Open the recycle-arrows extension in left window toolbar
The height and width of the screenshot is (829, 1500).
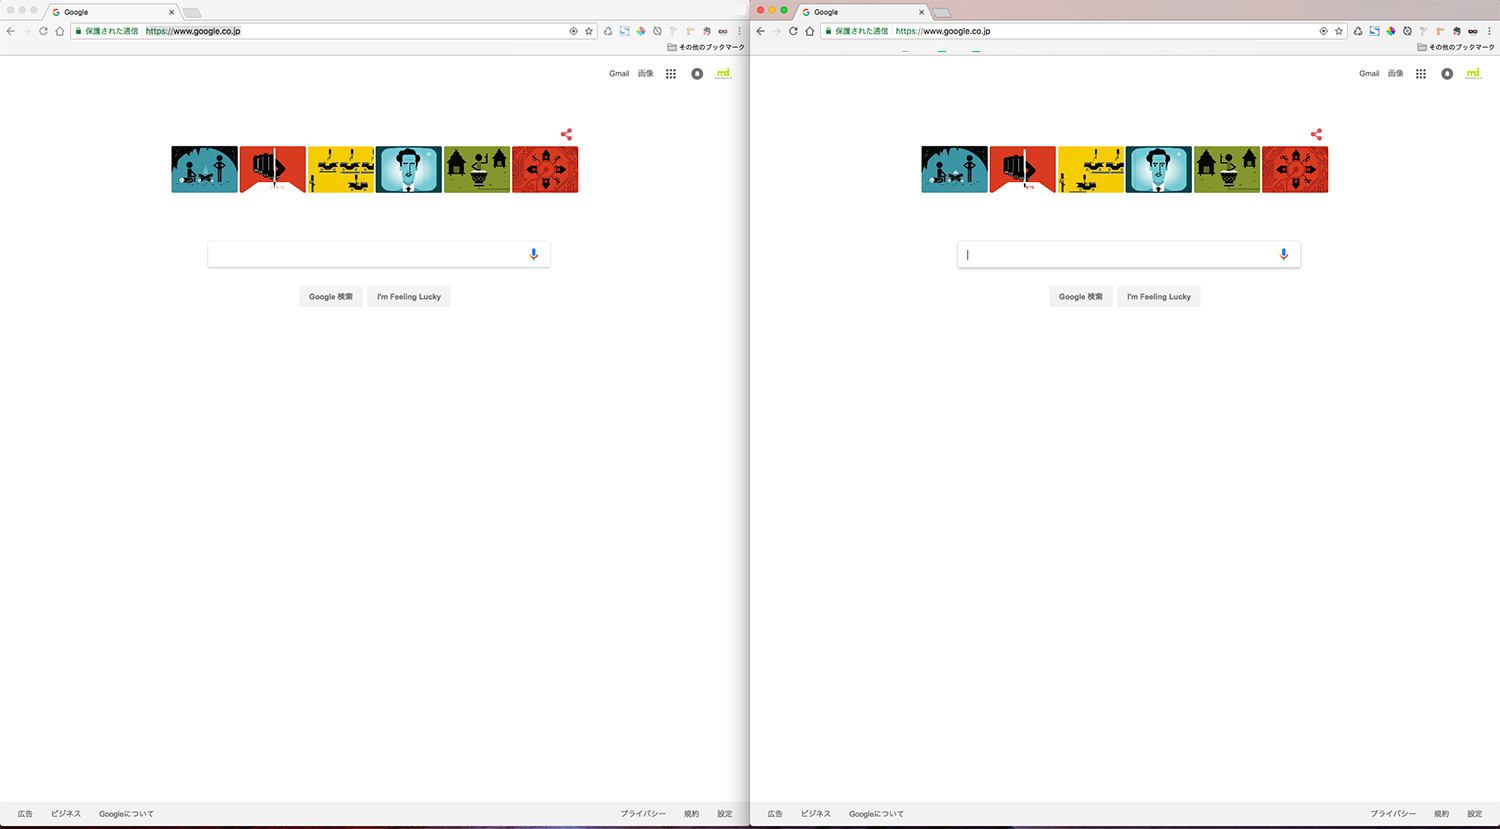[x=608, y=31]
